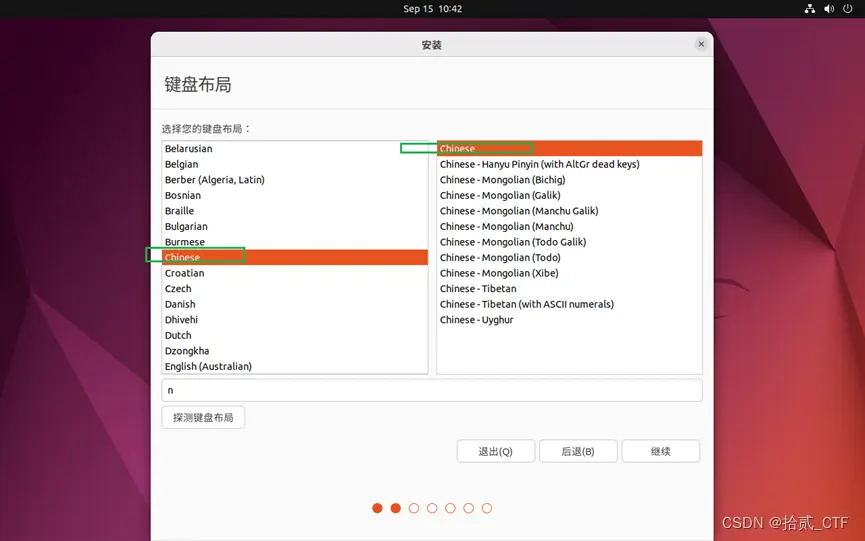Image resolution: width=865 pixels, height=541 pixels.
Task: Select Belarusian keyboard language
Action: (x=295, y=148)
